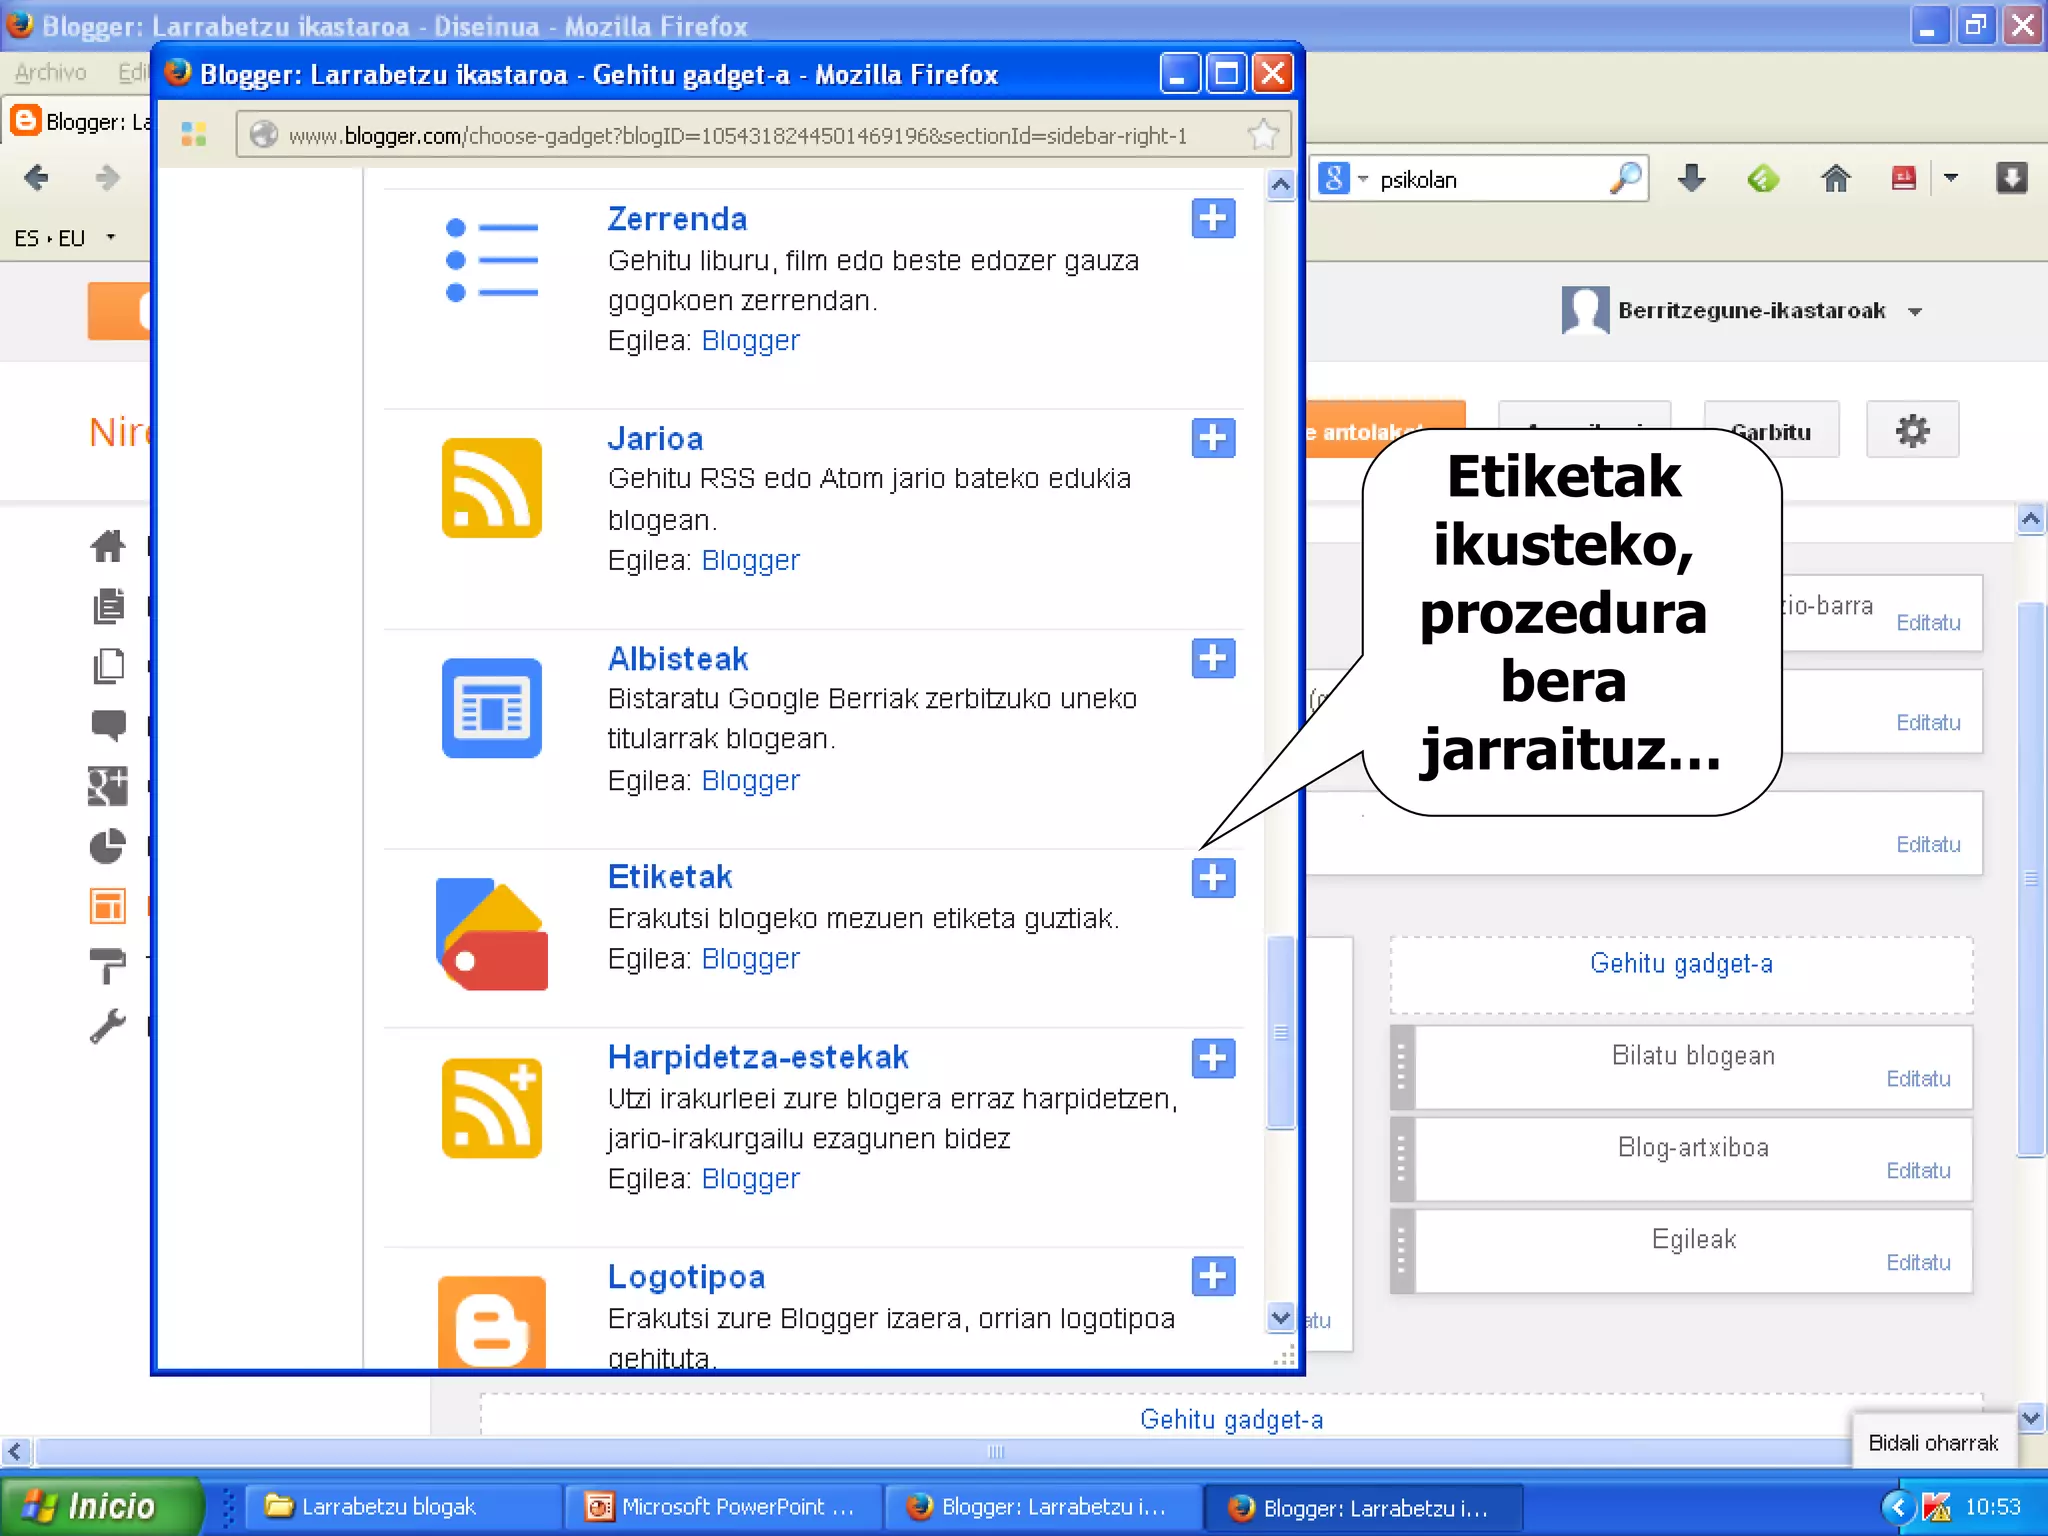Select the Blogger tab in main Firefox window
The image size is (2048, 1536).
78,122
